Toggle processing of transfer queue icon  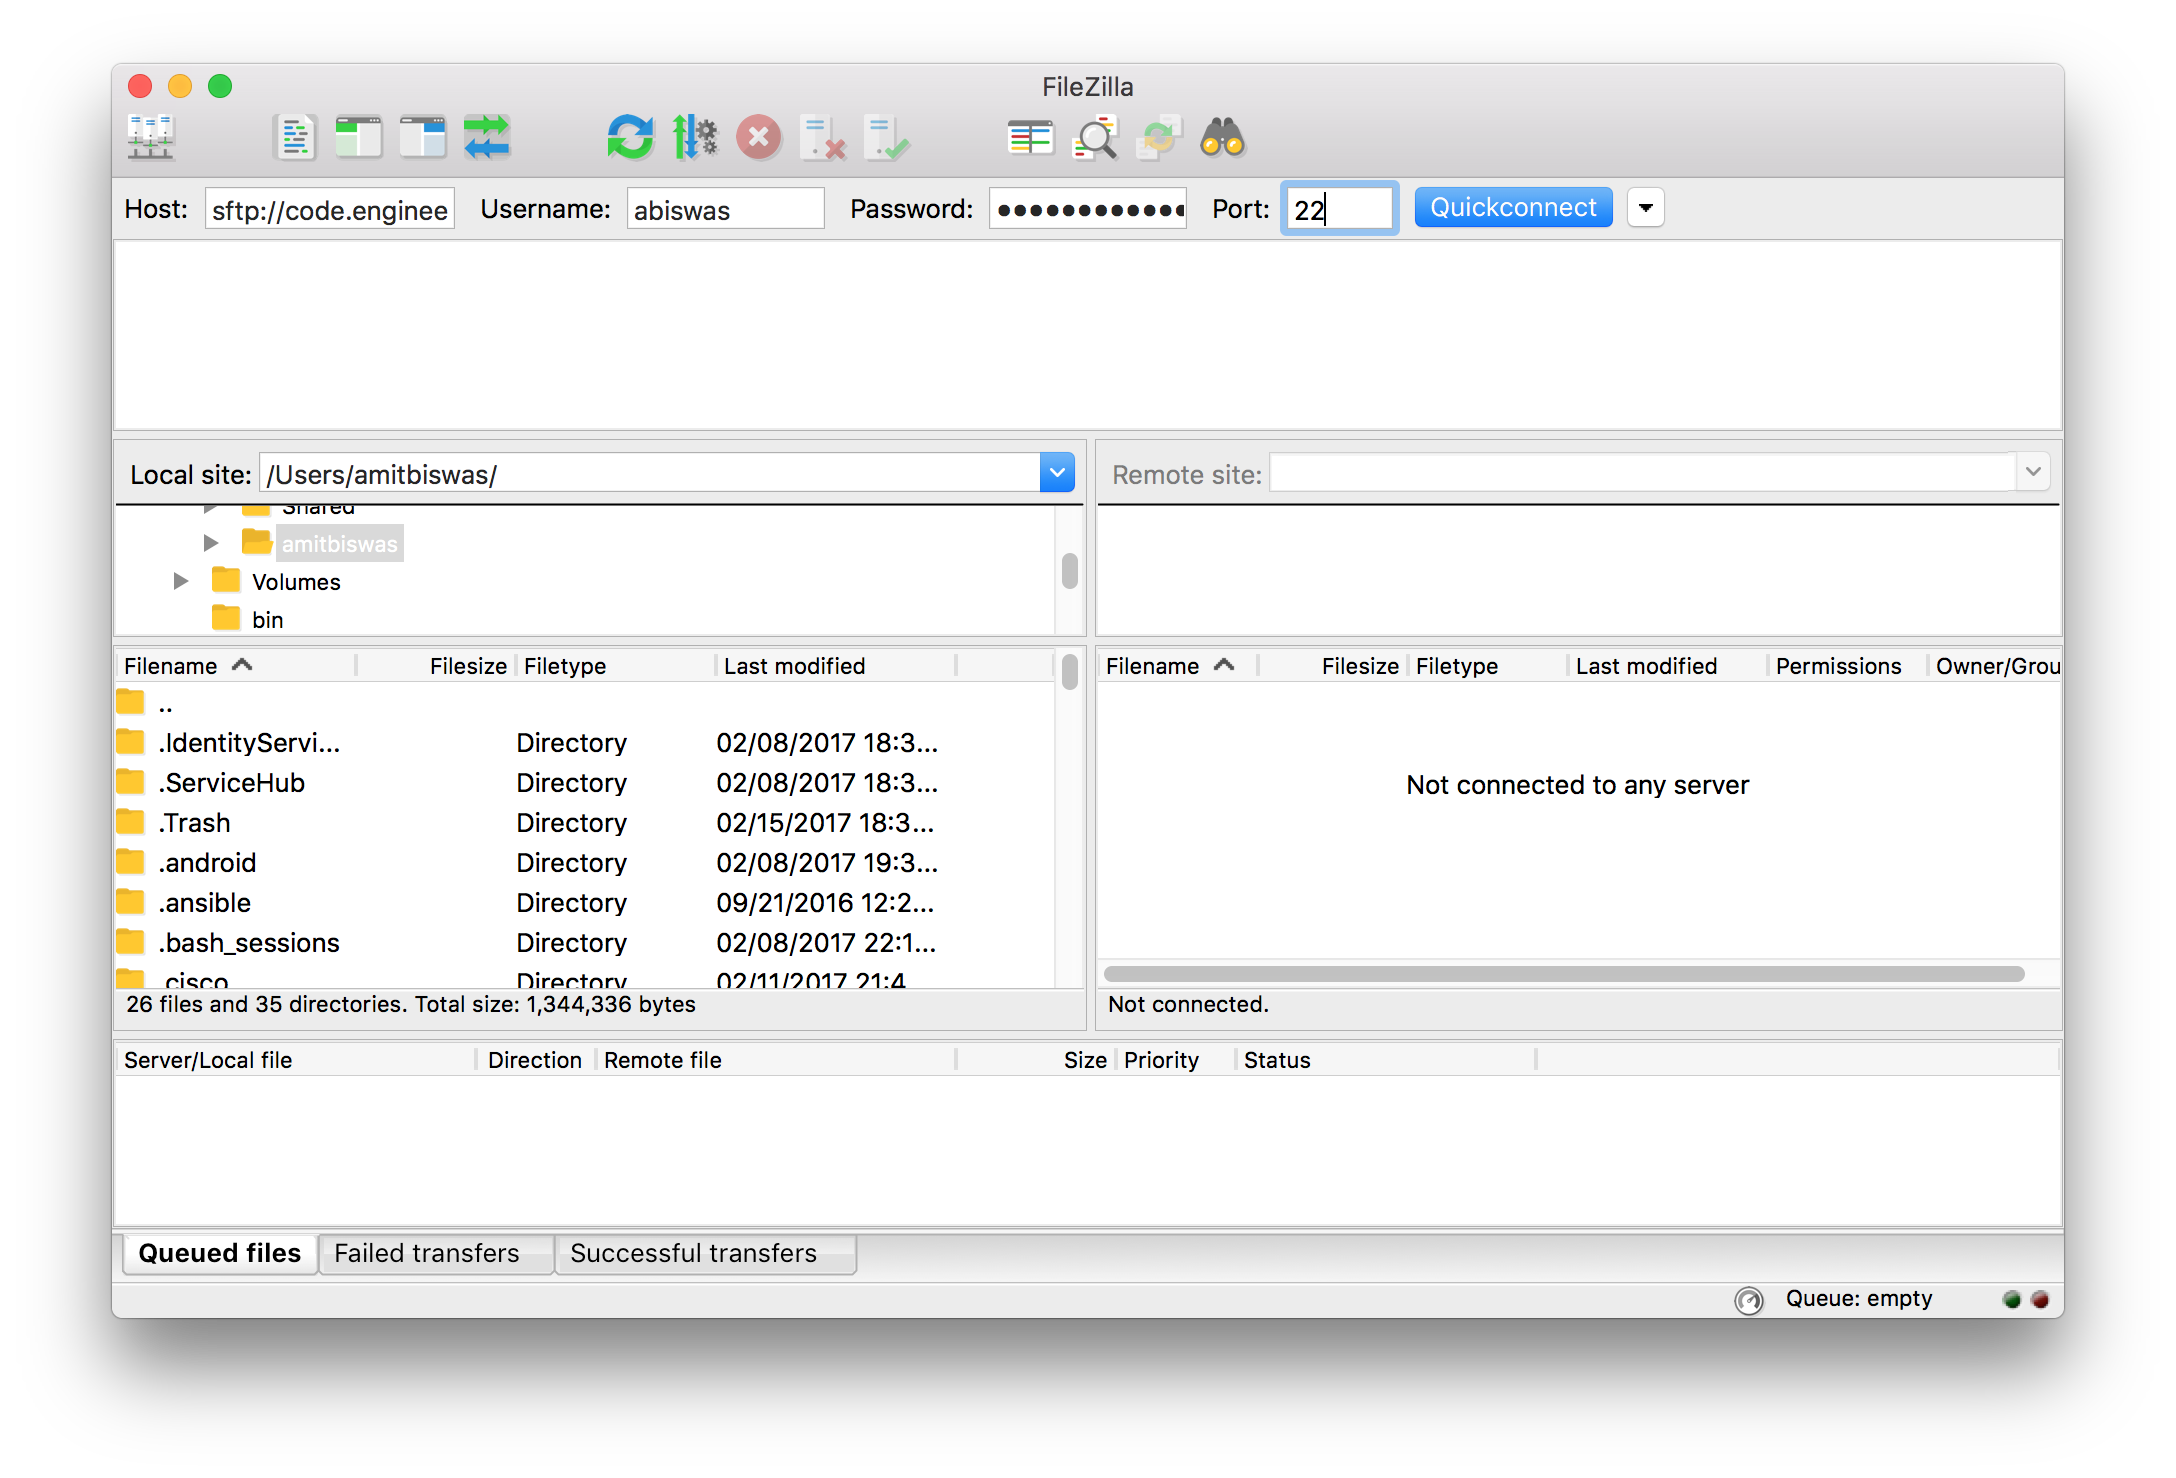[x=695, y=137]
